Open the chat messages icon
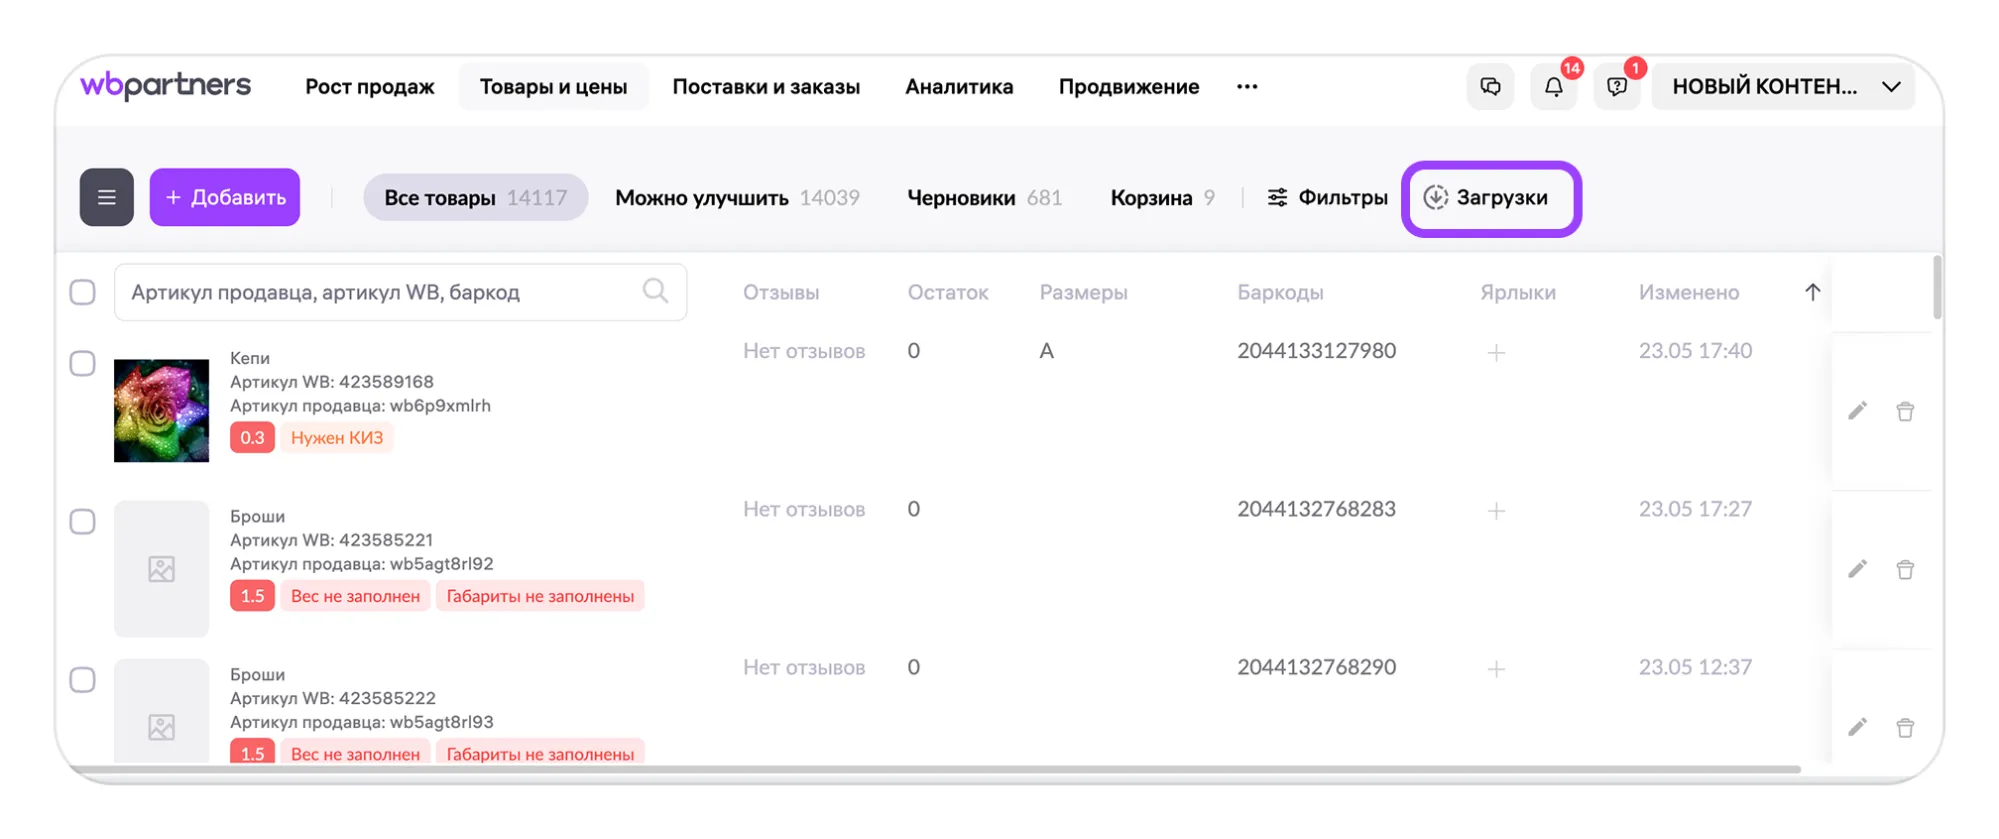 pyautogui.click(x=1490, y=87)
